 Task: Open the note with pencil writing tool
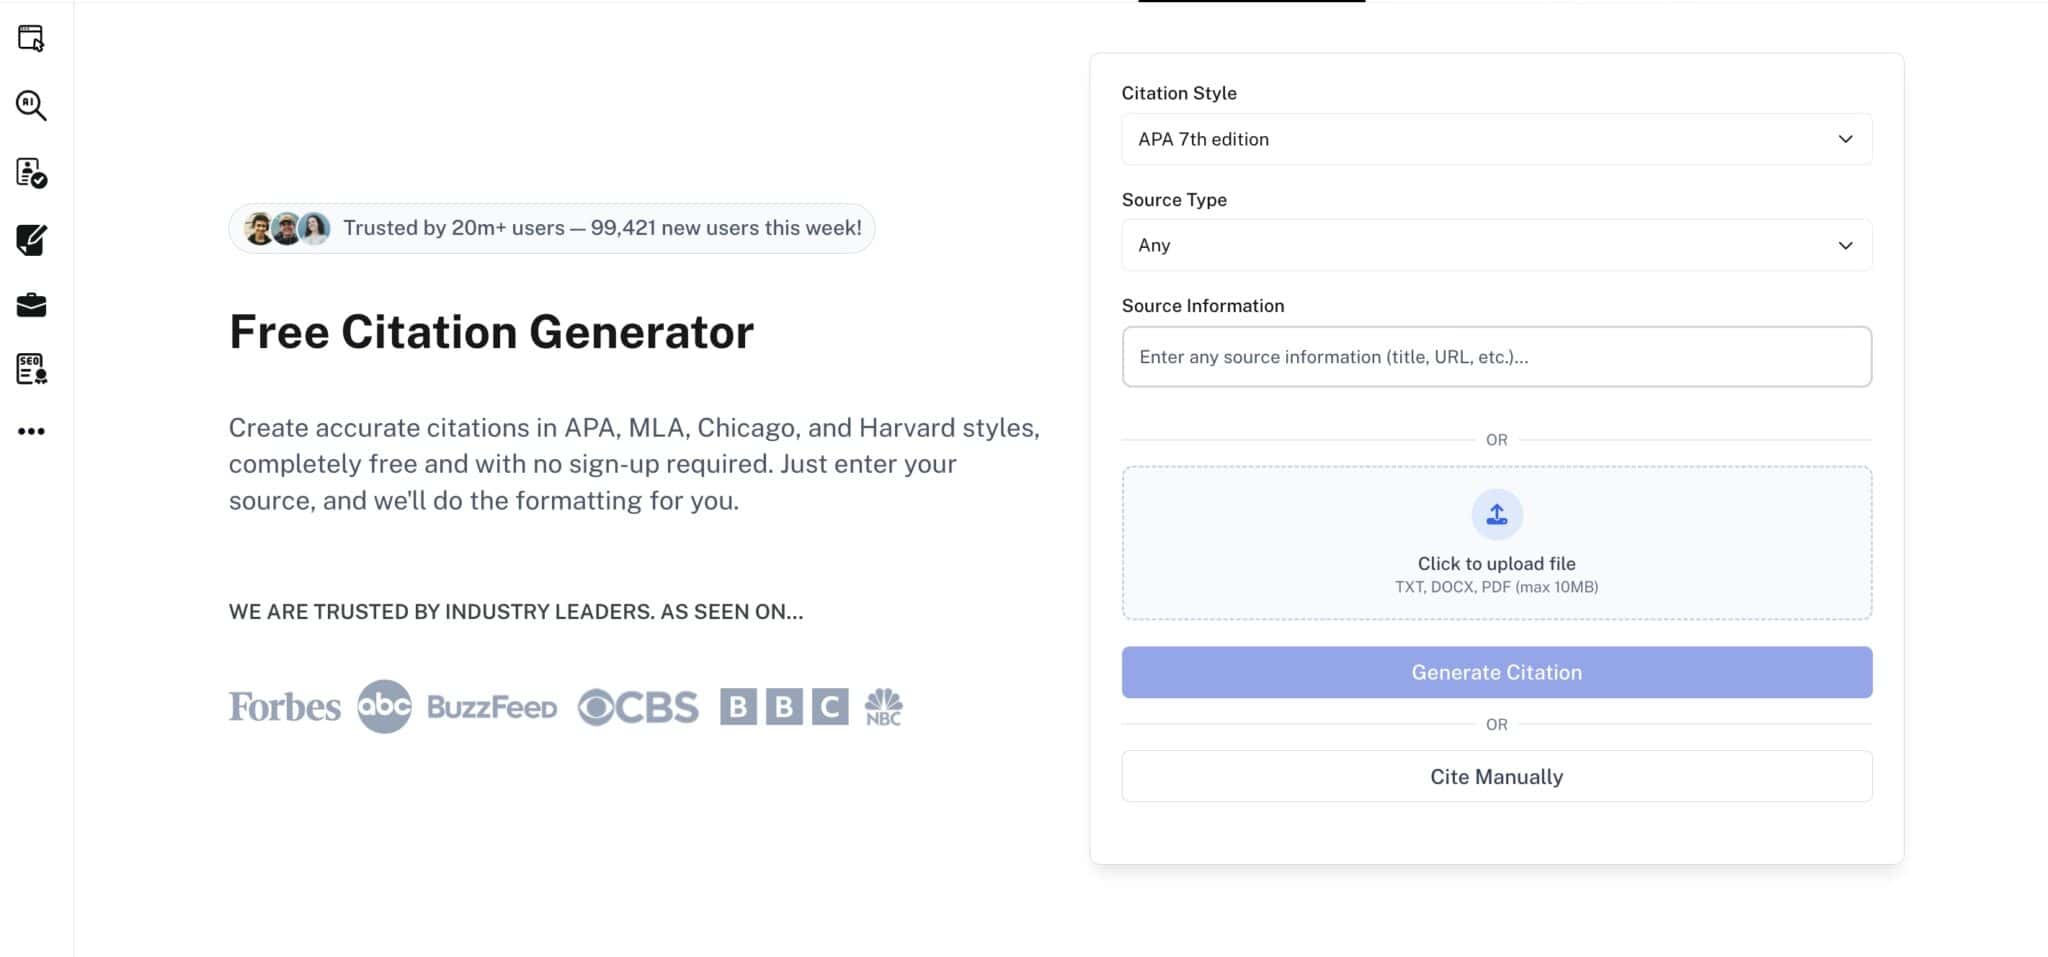31,240
